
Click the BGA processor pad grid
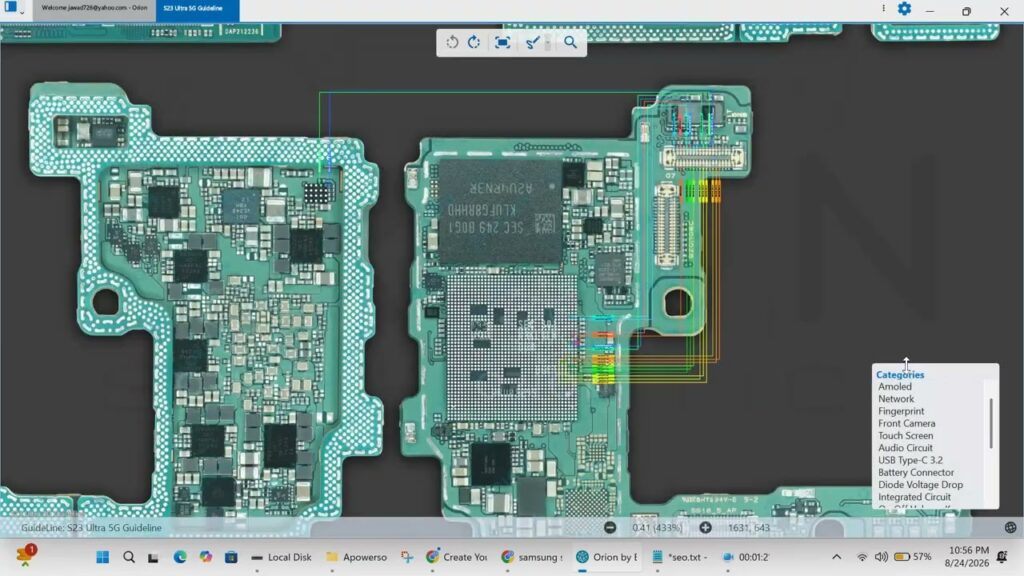pos(511,347)
